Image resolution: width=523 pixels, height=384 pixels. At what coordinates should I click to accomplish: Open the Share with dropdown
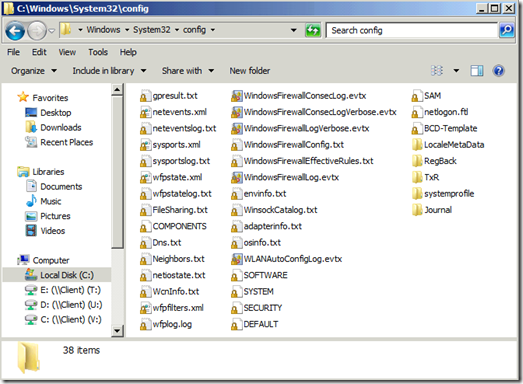(188, 71)
